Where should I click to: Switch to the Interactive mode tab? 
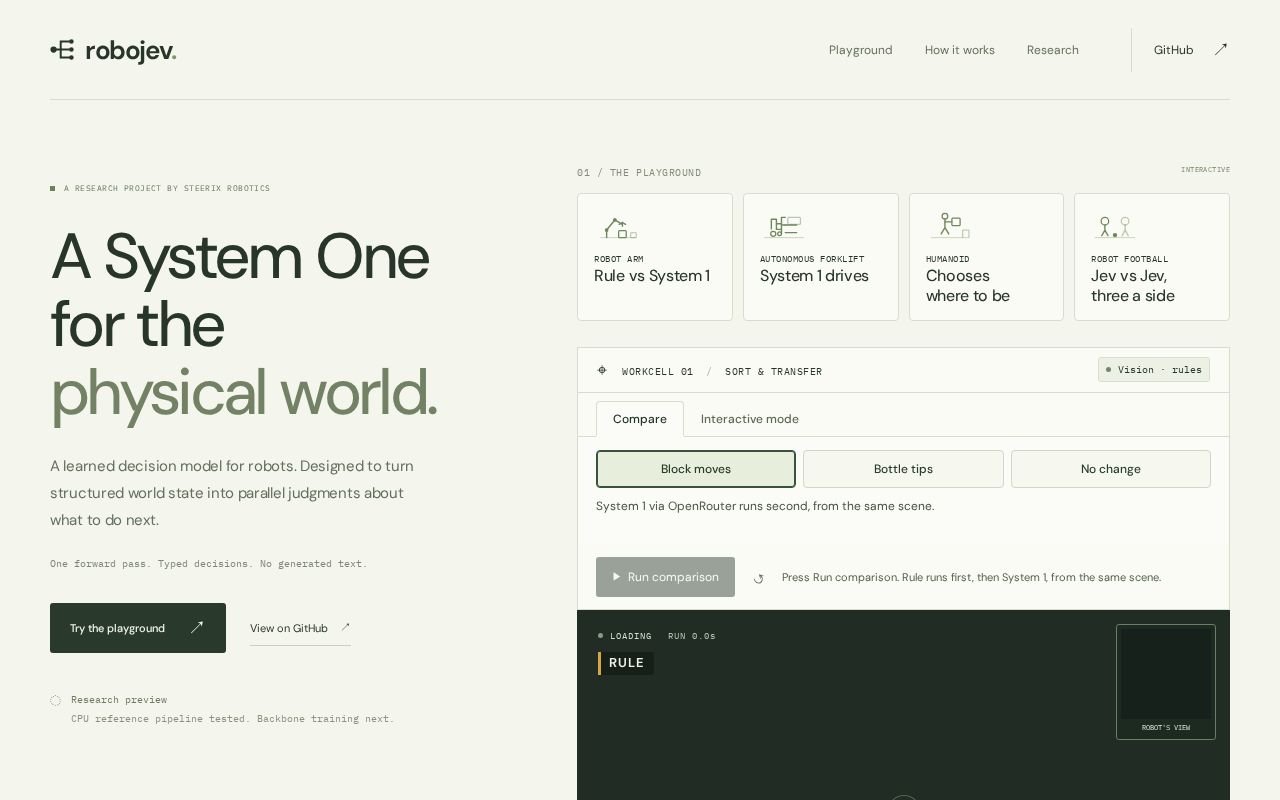click(x=750, y=419)
